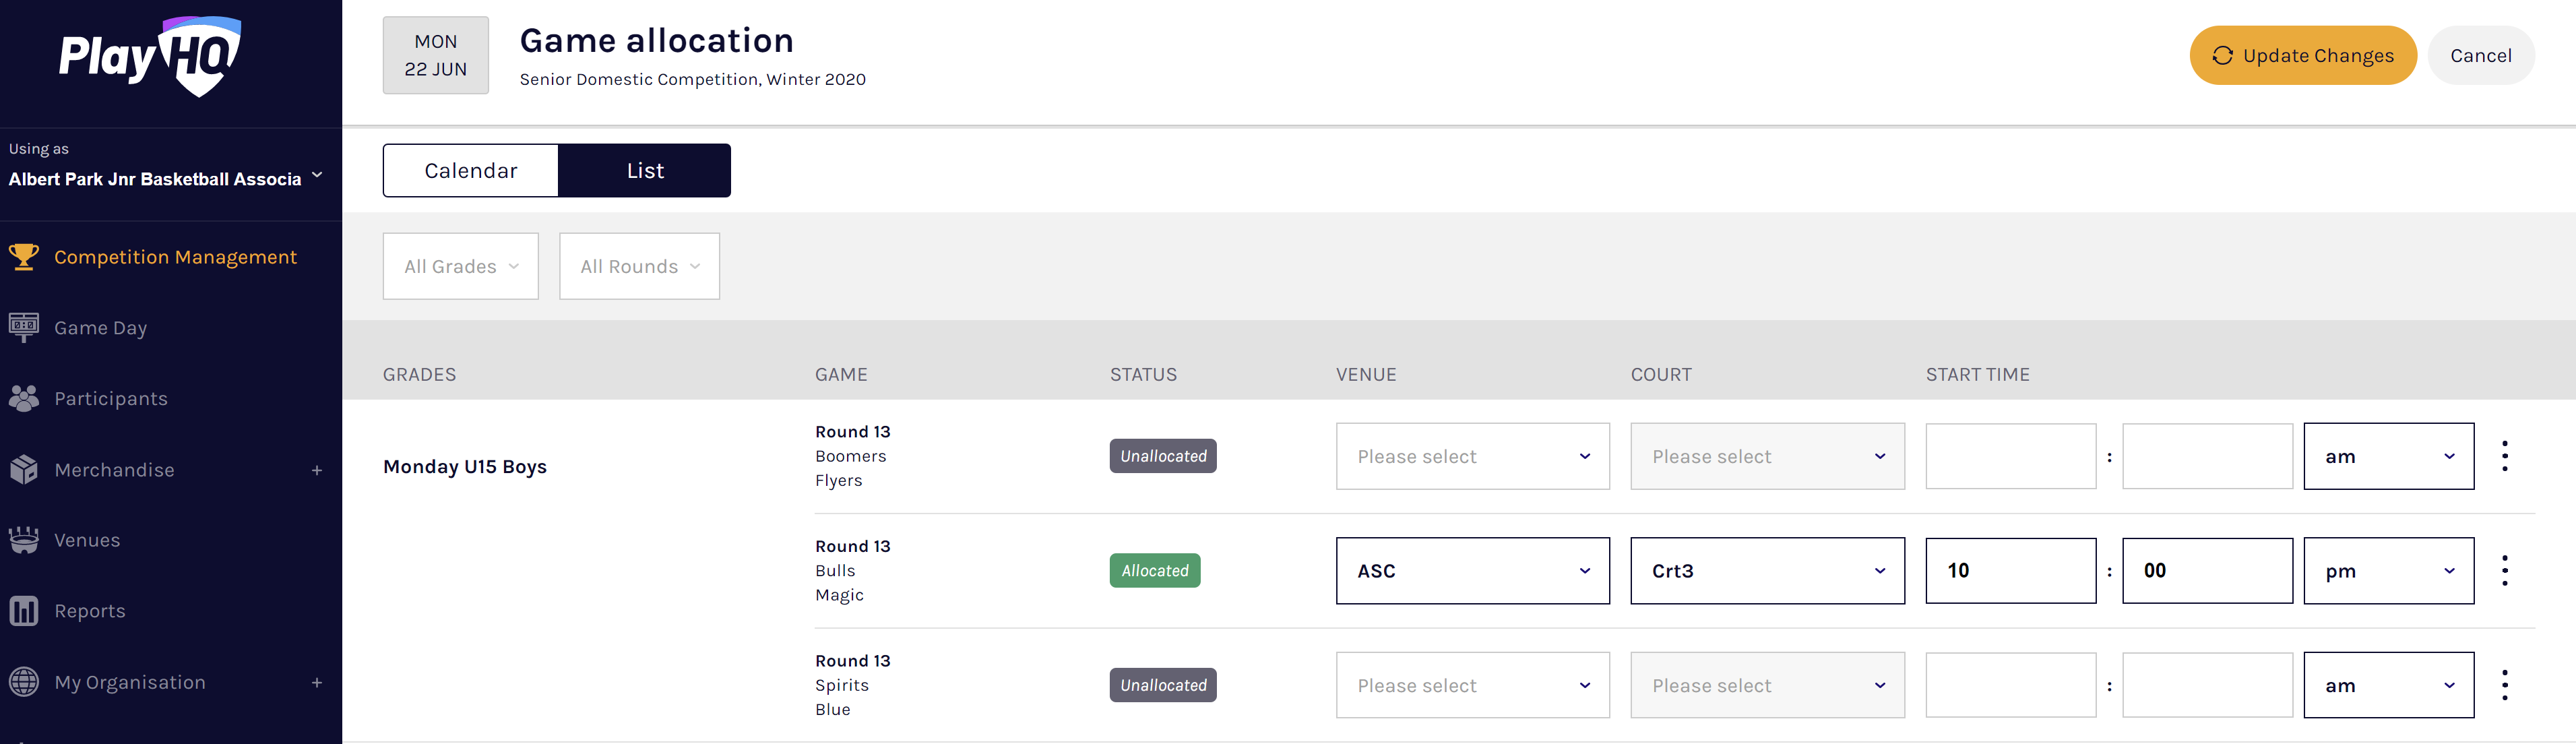Click the My Organisation globe icon

[24, 682]
